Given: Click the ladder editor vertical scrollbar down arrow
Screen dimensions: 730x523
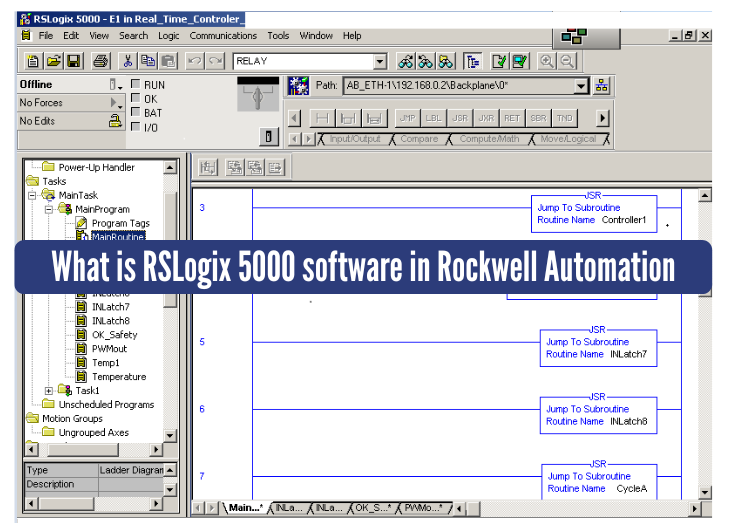Looking at the screenshot, I should point(705,492).
